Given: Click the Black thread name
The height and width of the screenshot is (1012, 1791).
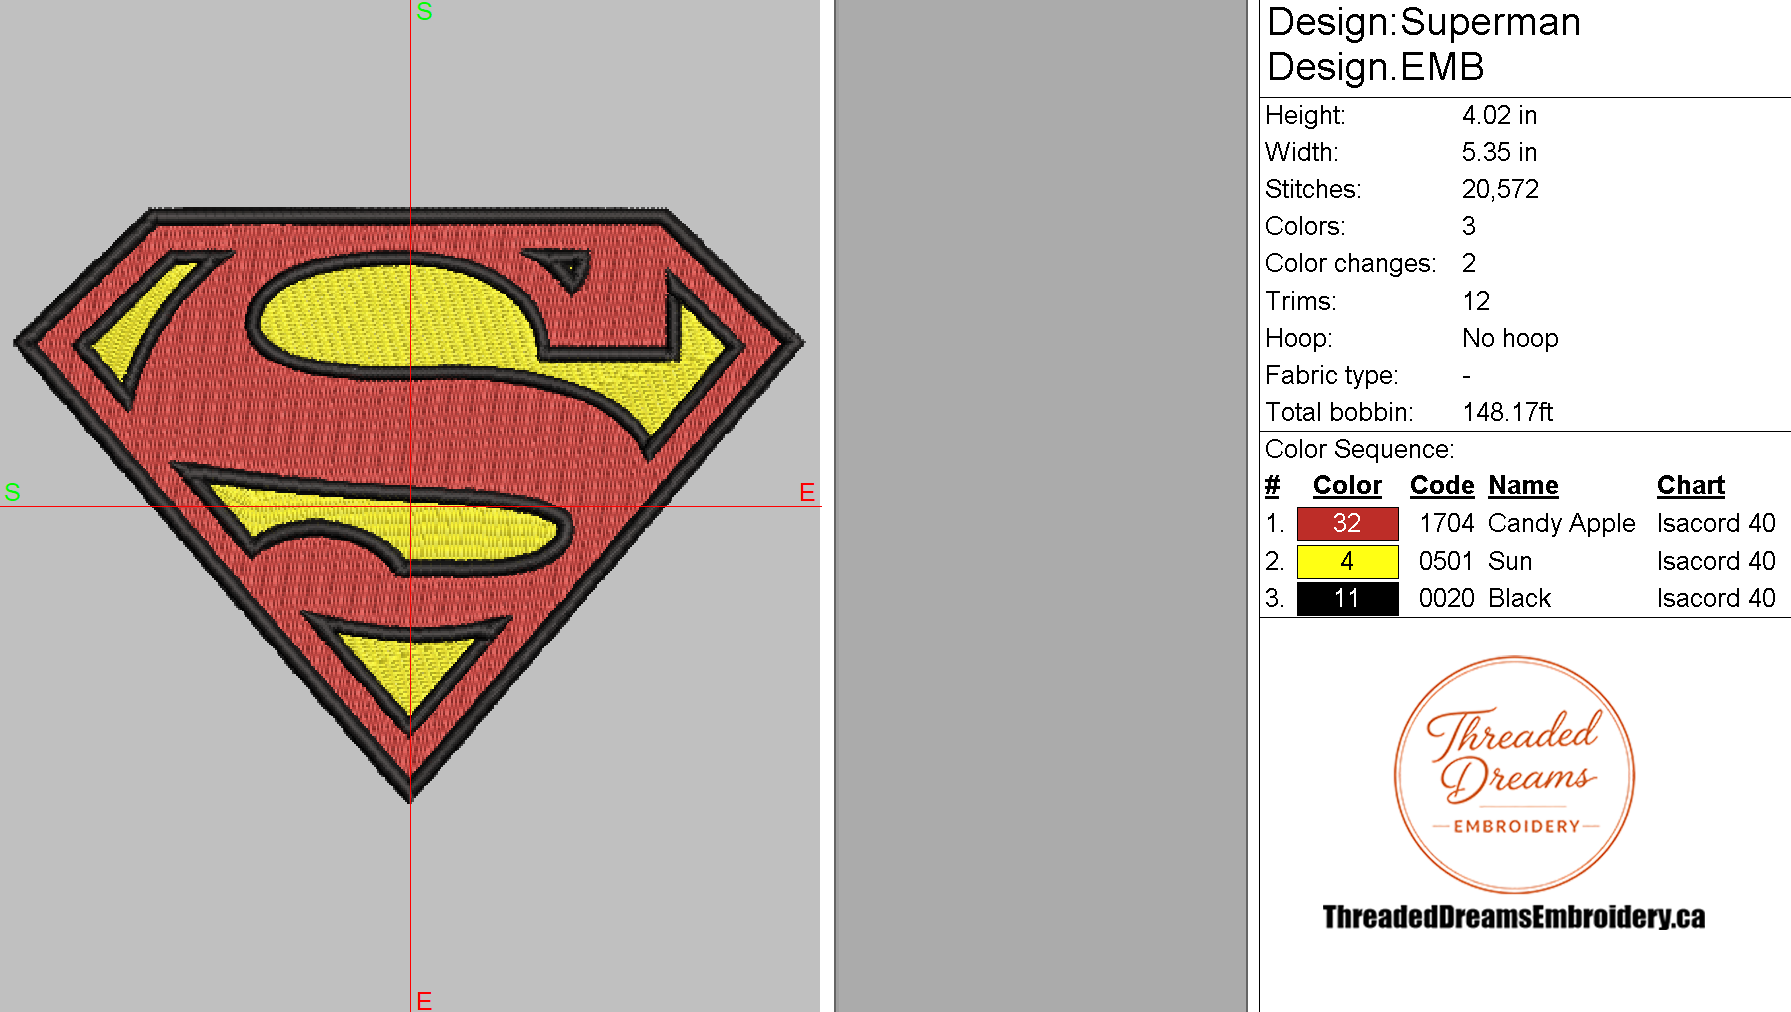Looking at the screenshot, I should 1519,598.
